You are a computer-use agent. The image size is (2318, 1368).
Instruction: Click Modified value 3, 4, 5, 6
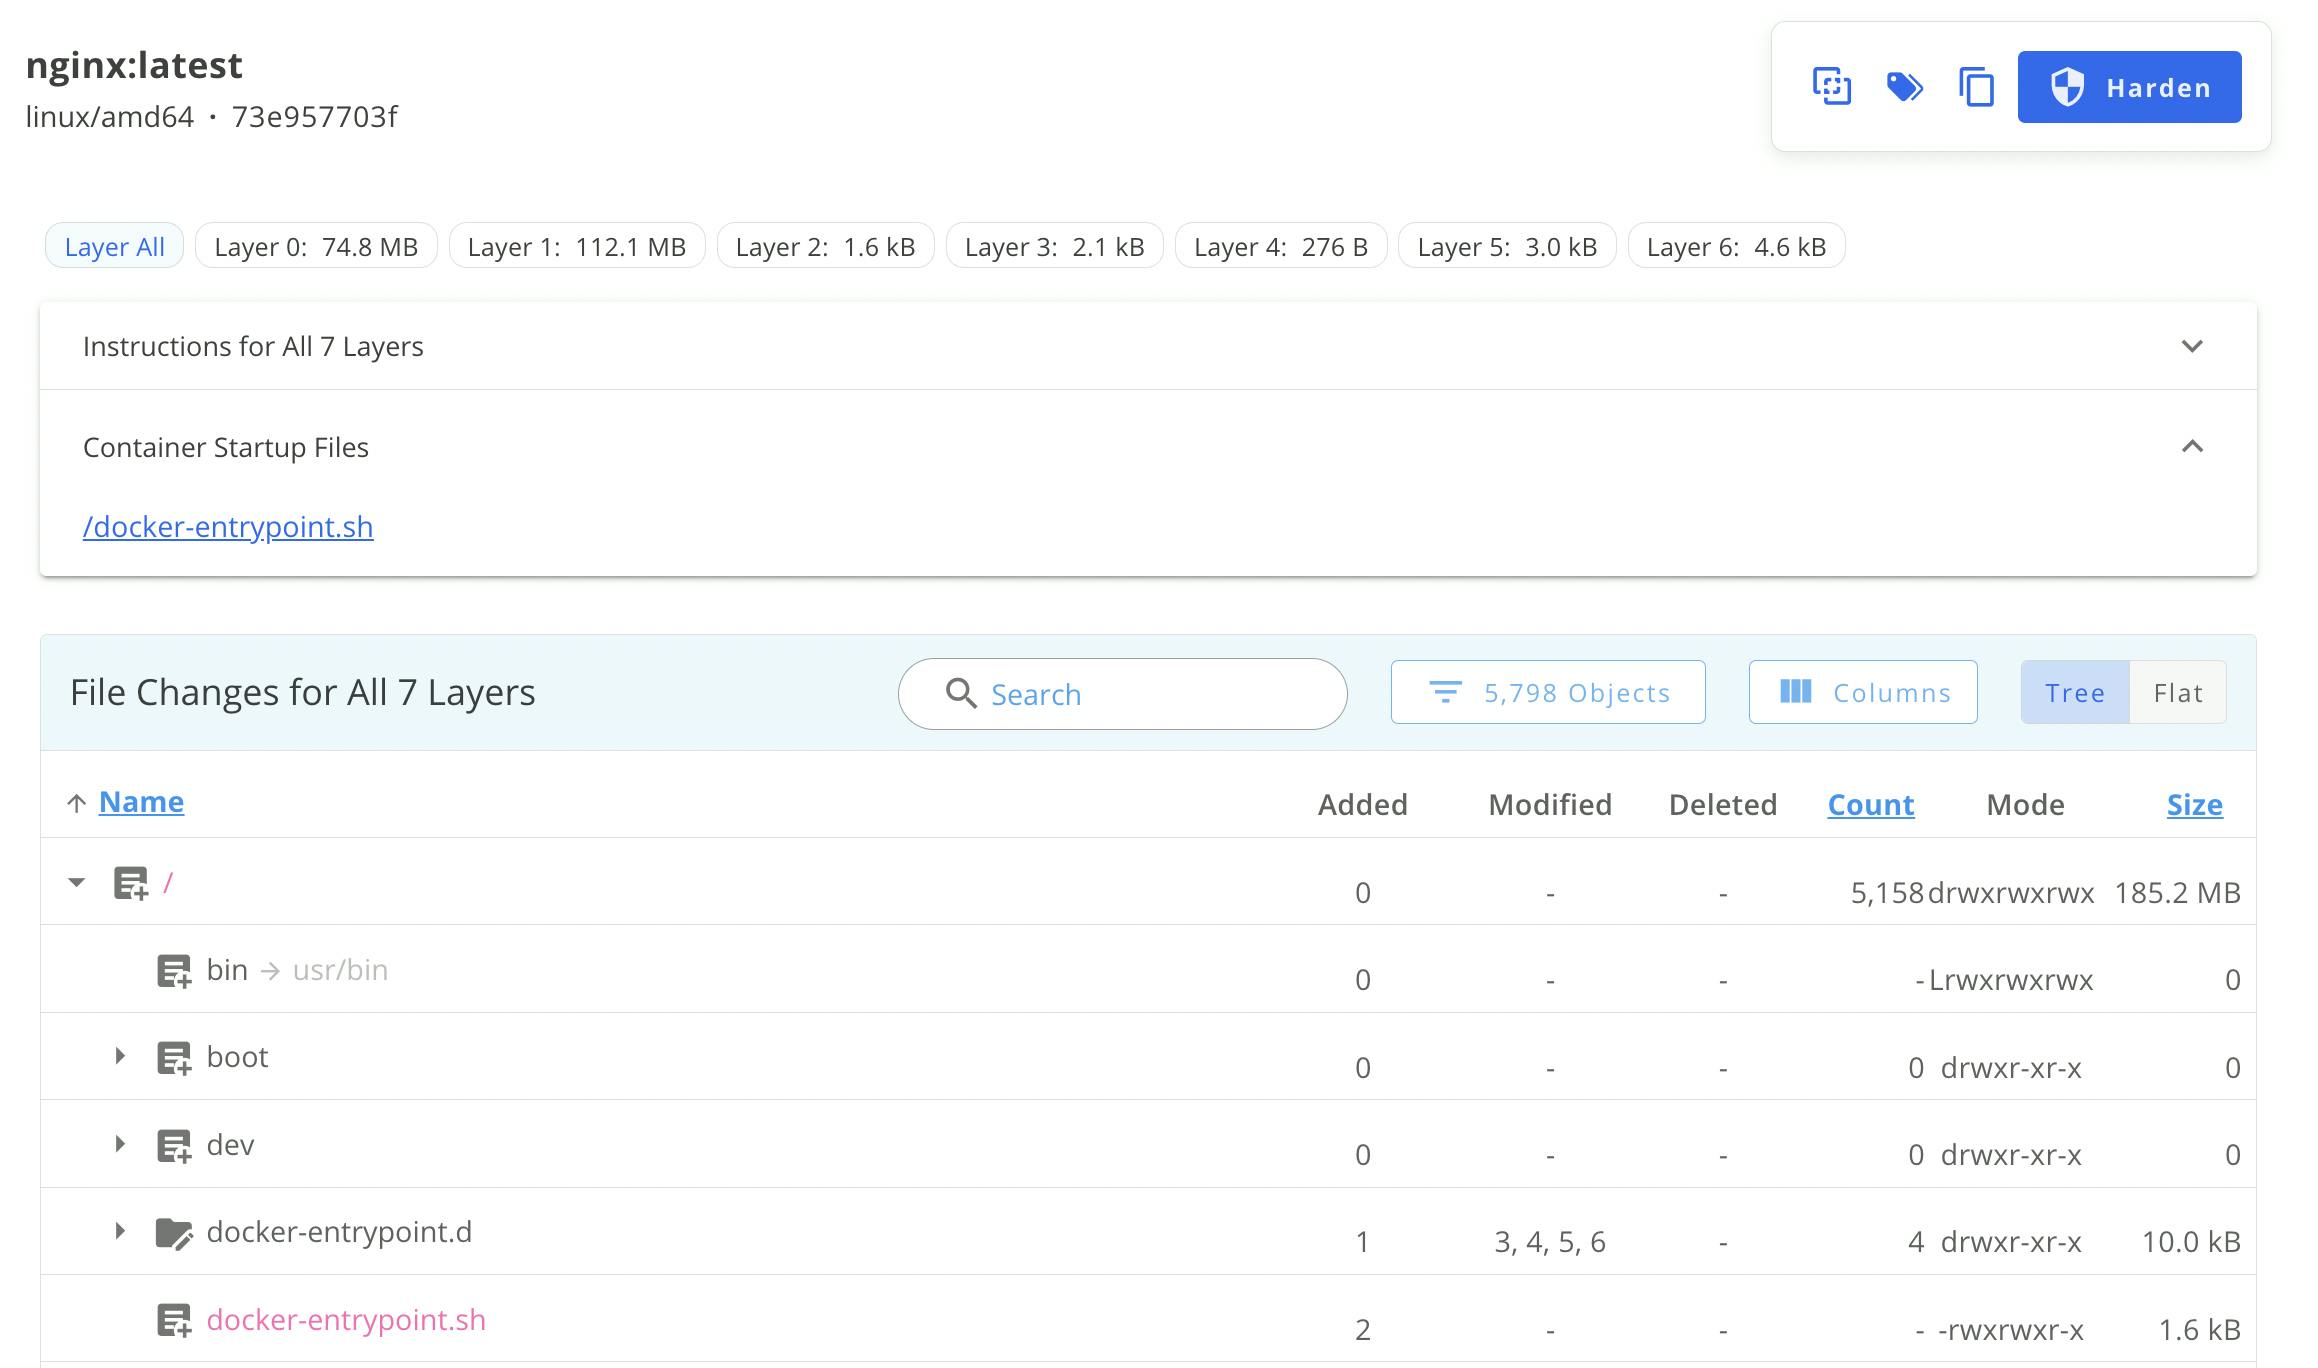[1550, 1242]
